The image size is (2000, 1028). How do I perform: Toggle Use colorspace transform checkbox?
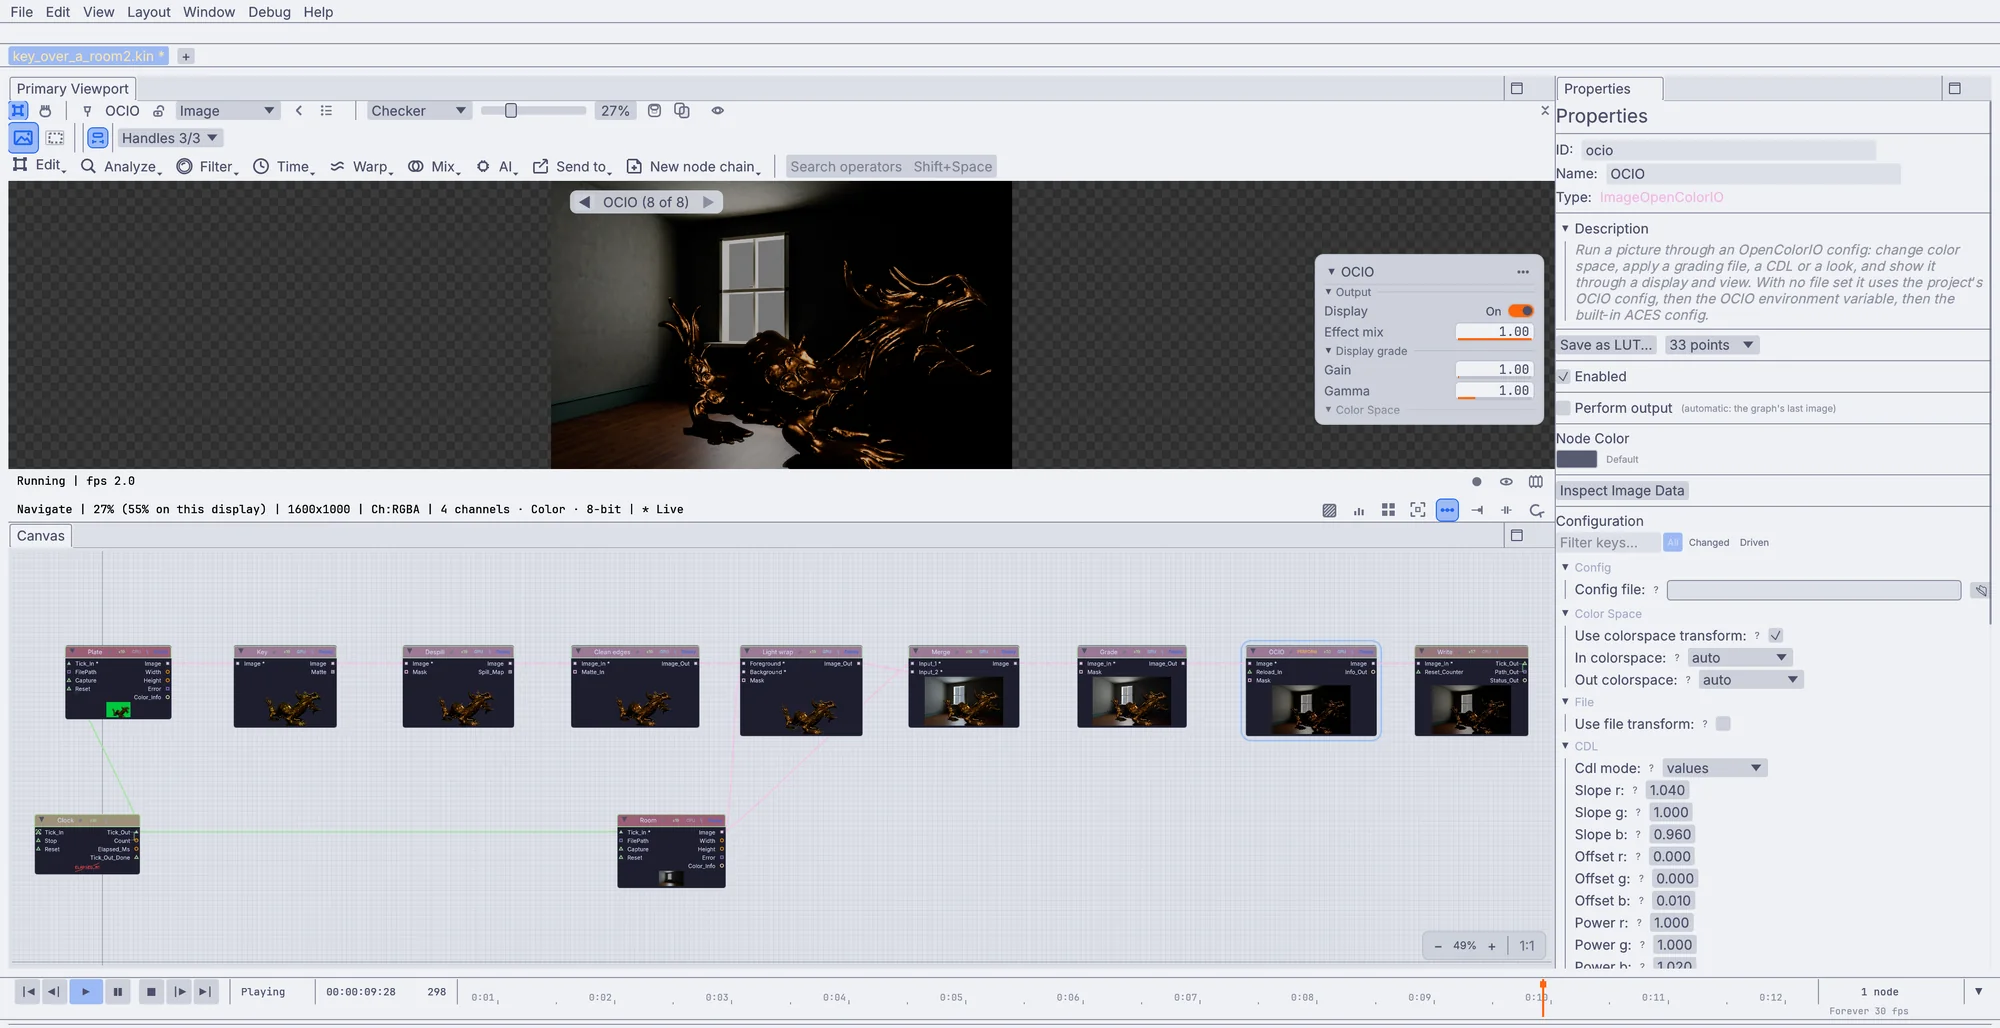(x=1776, y=636)
